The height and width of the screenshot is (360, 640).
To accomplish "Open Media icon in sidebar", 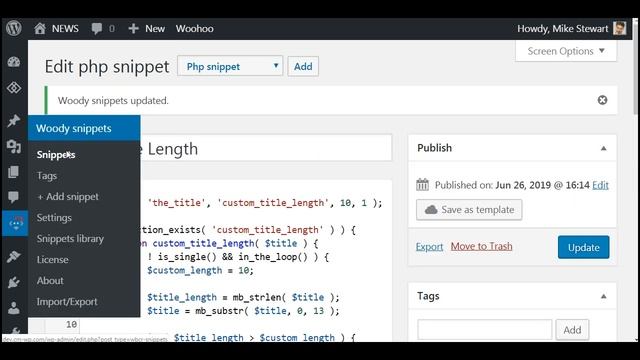I will [14, 146].
